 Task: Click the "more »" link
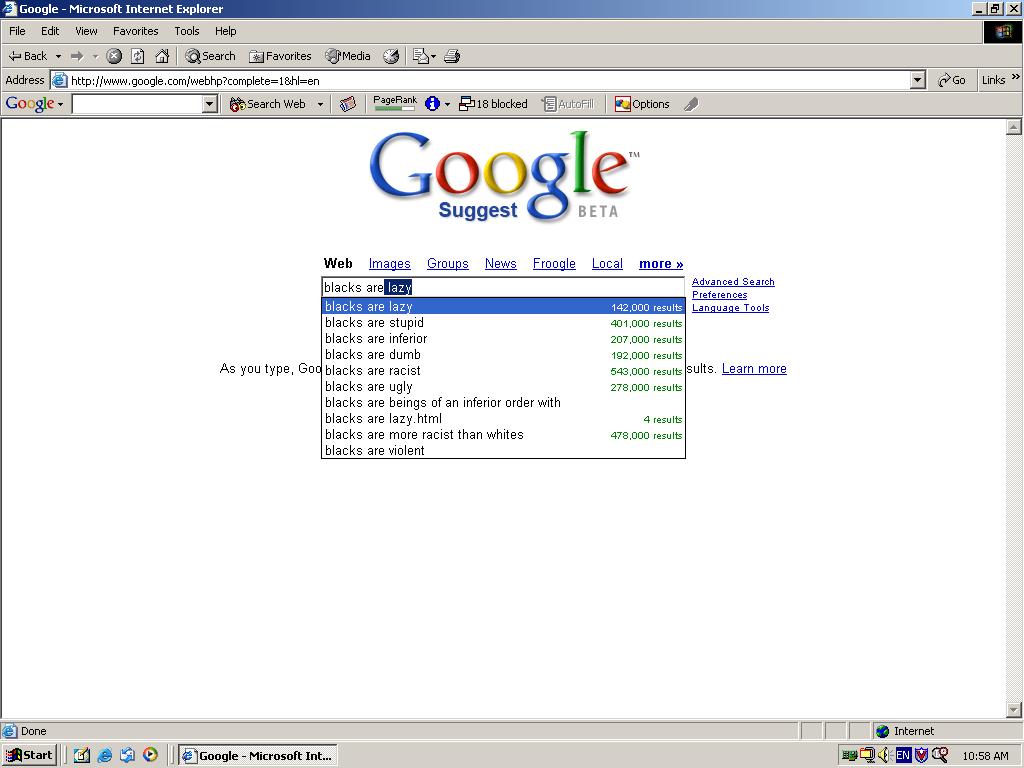[661, 264]
